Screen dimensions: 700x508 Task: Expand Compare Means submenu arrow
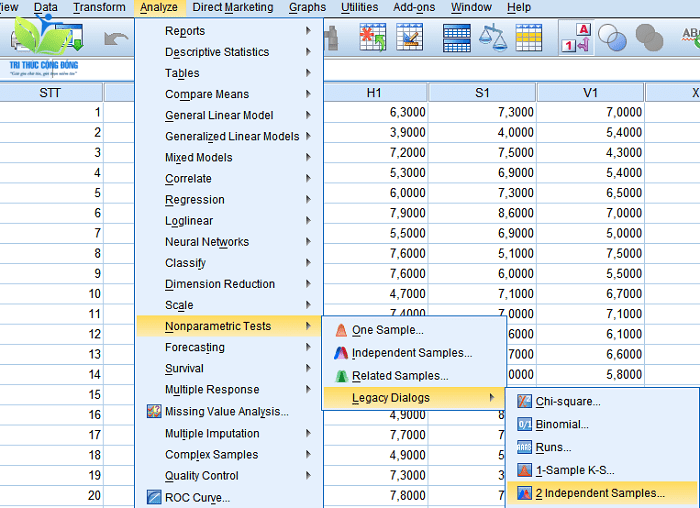(308, 94)
